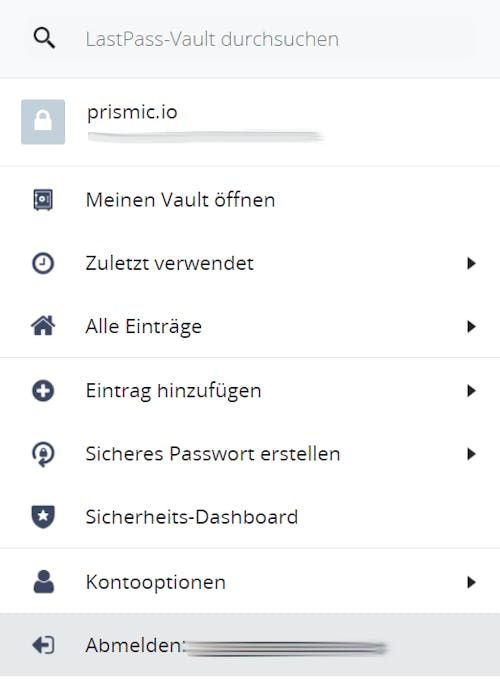Click the person icon for Kontooptionen
This screenshot has height=679, width=500.
point(43,582)
